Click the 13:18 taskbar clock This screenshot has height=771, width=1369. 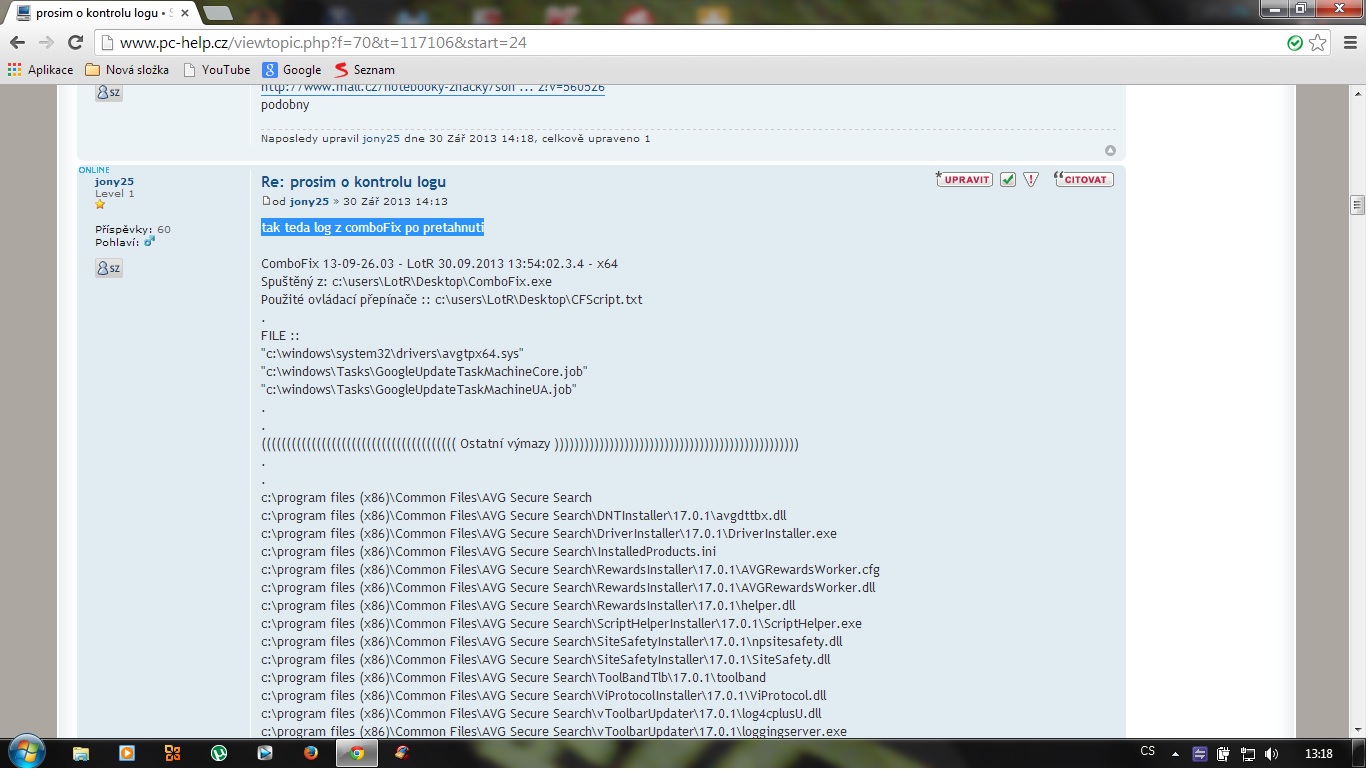click(1319, 753)
